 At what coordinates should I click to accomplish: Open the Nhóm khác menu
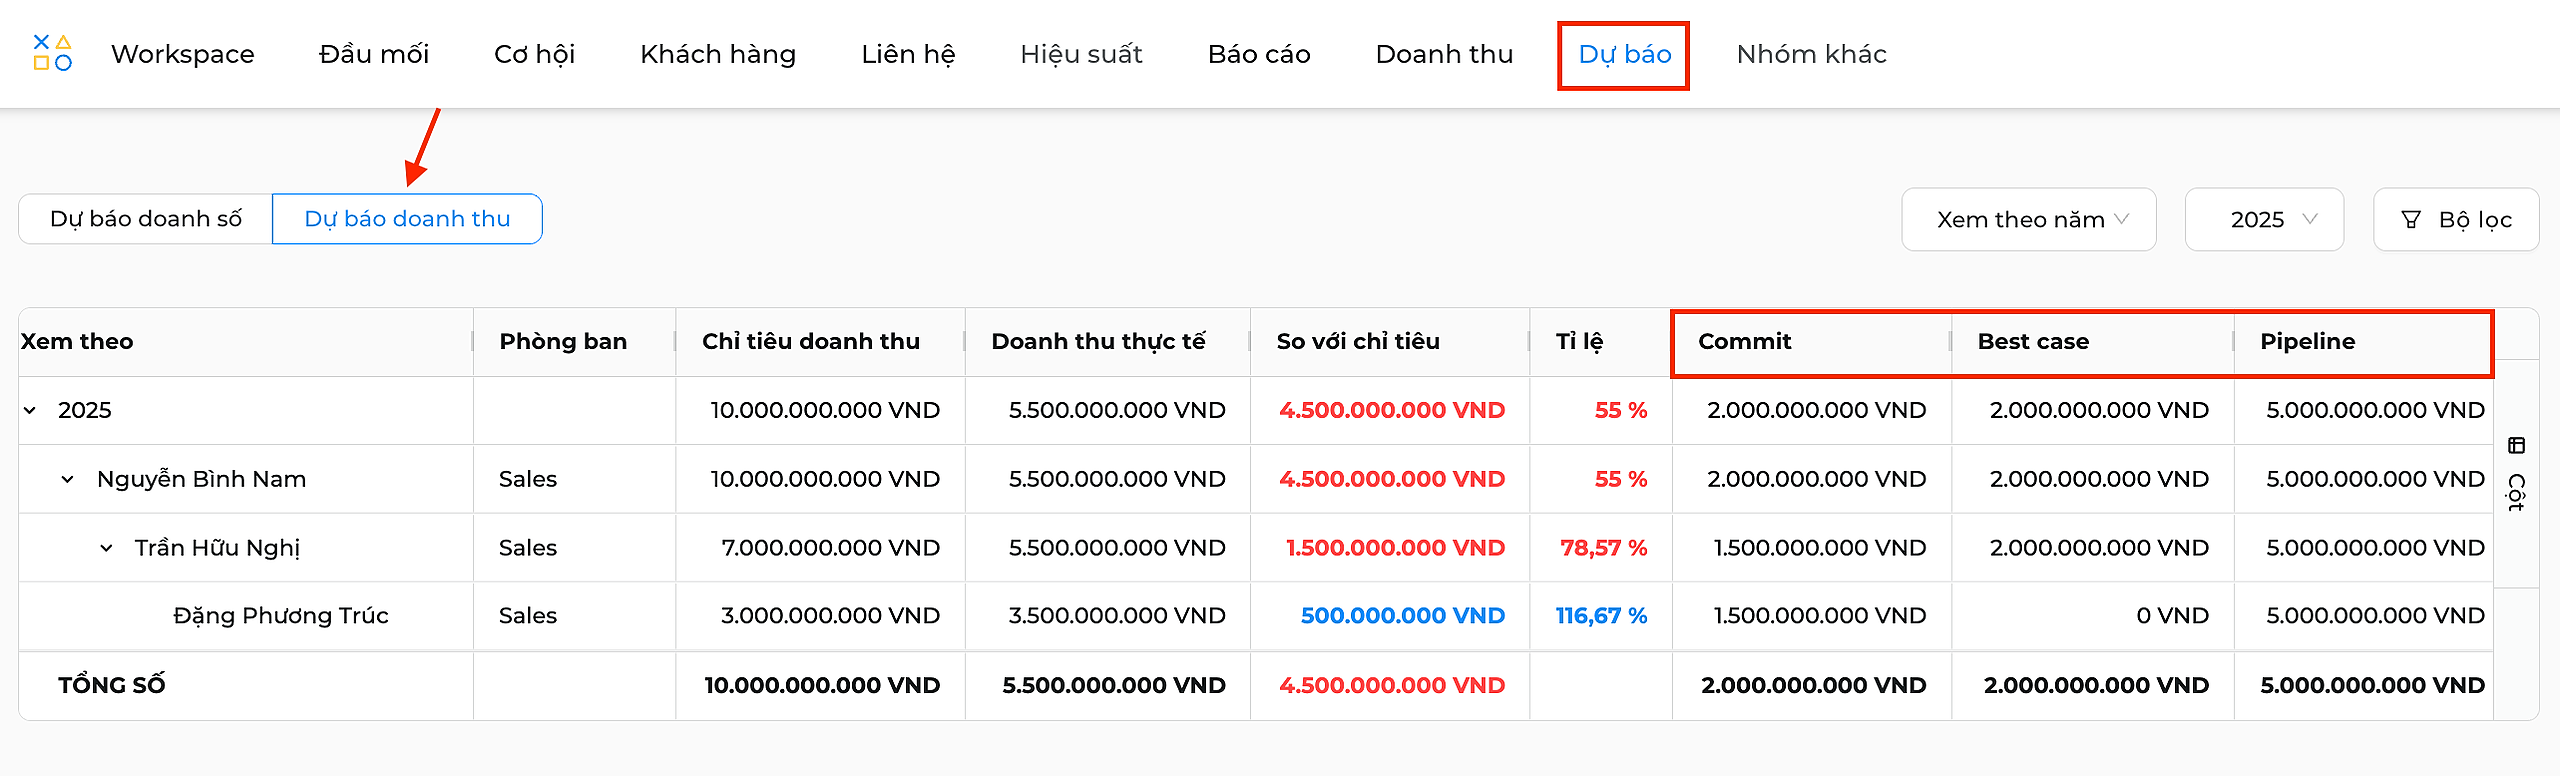point(1811,54)
